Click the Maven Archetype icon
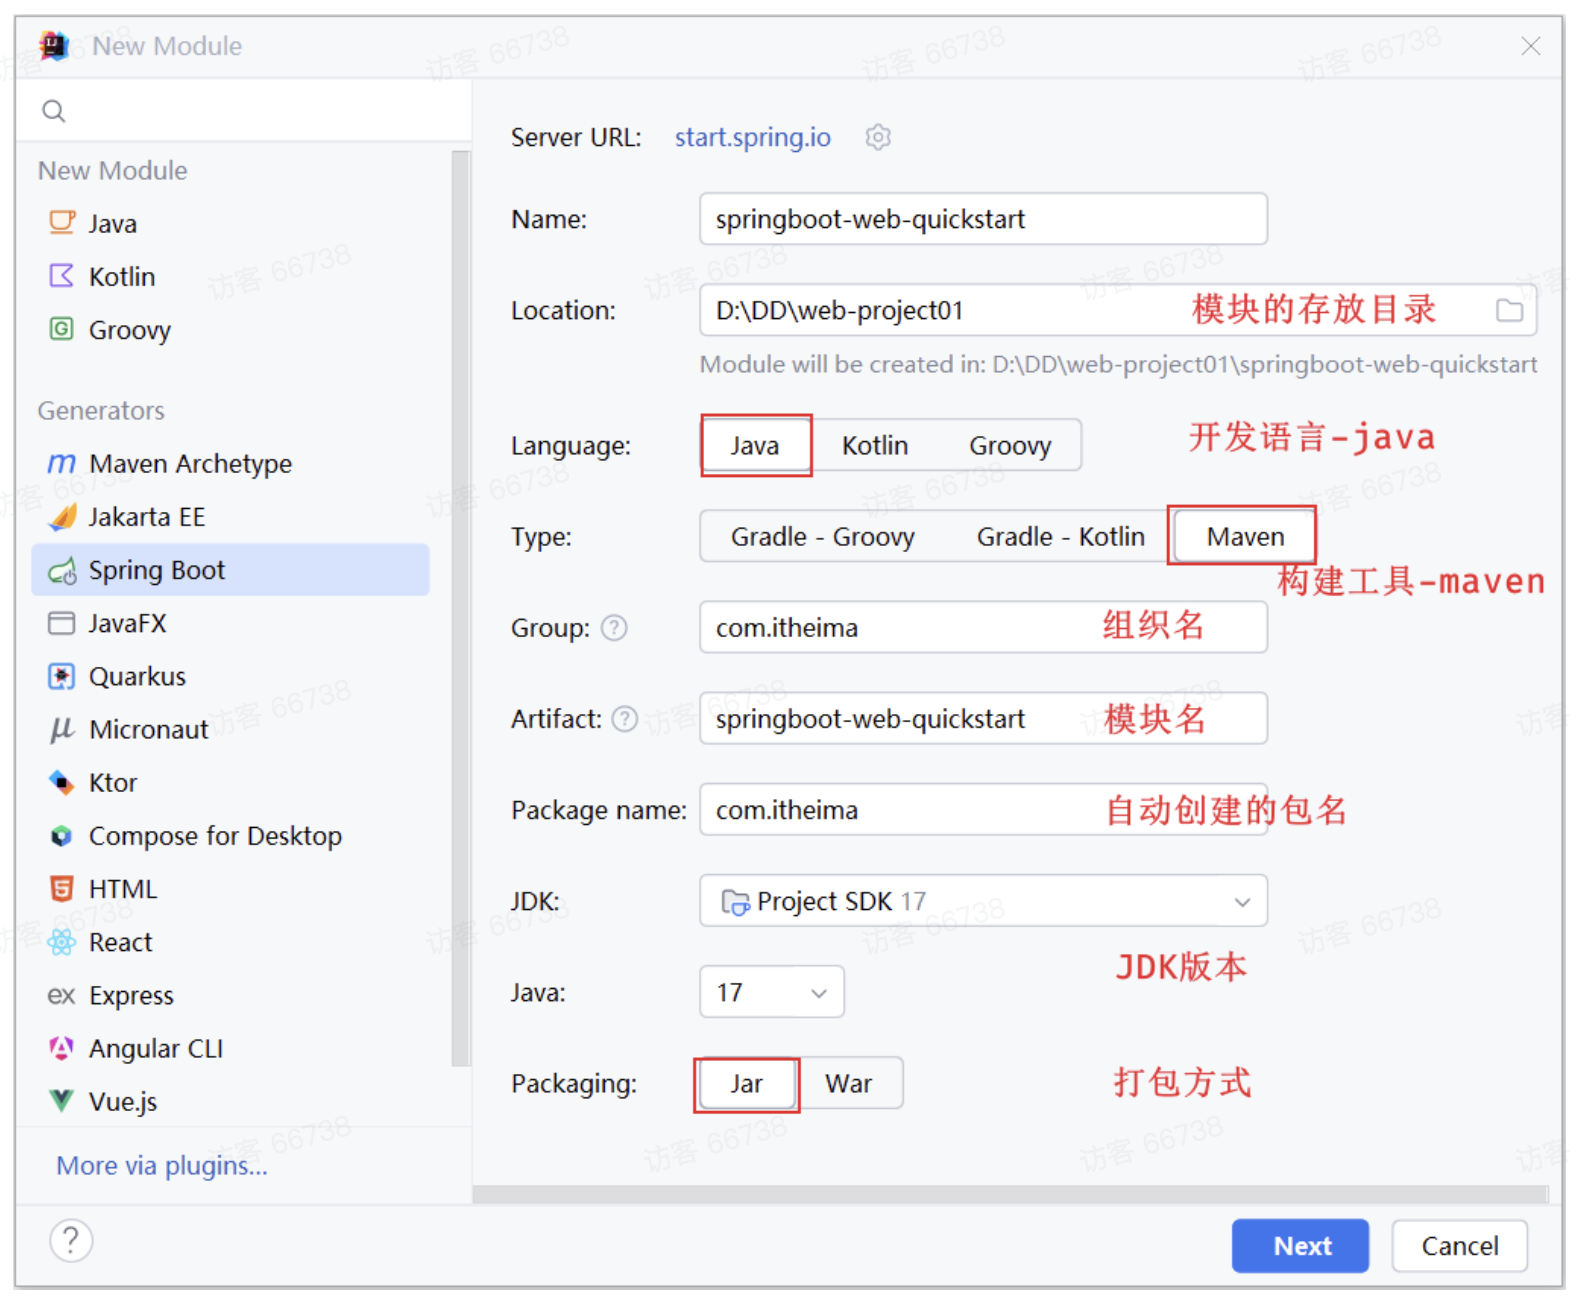Viewport: 1578px width, 1300px height. pos(62,463)
